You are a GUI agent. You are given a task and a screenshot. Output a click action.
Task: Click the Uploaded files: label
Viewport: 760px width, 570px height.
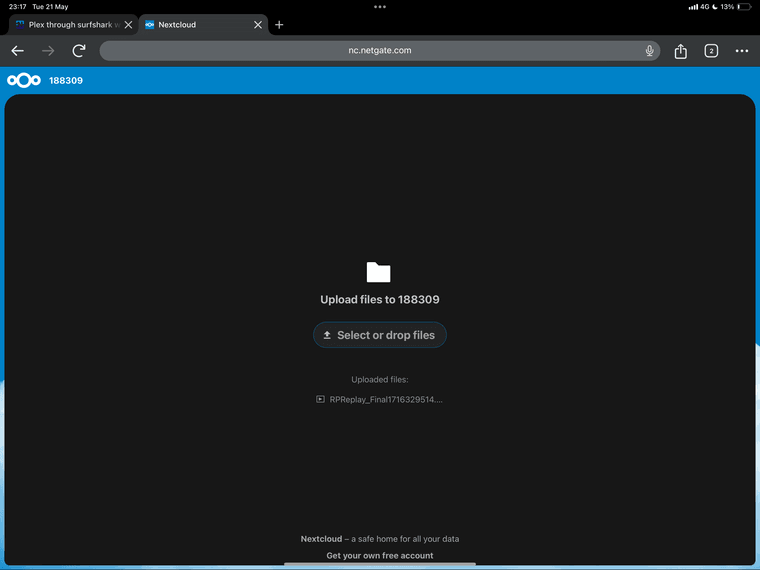380,380
